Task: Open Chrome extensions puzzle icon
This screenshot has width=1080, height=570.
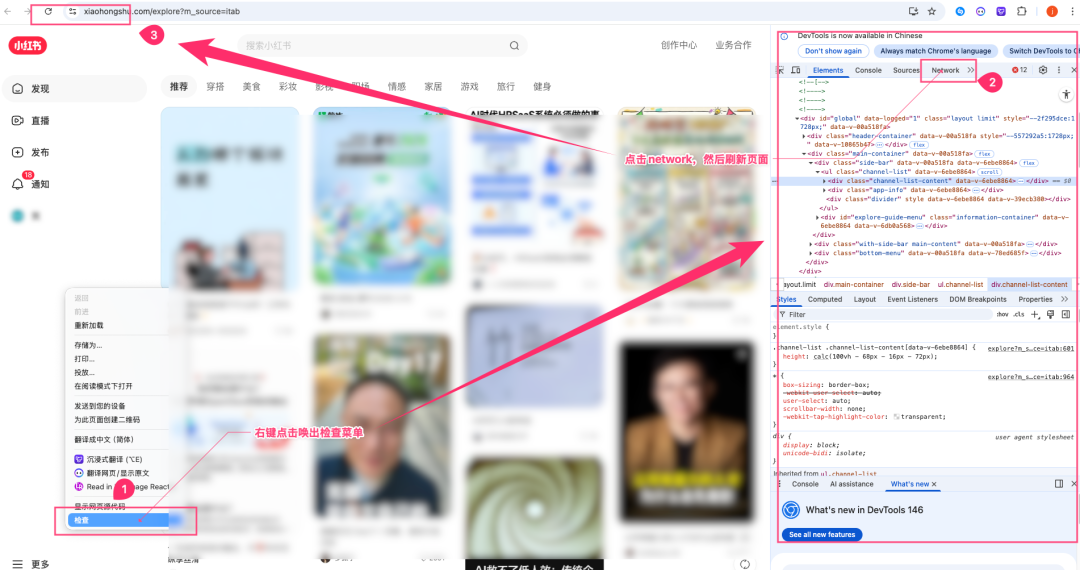Action: [x=1022, y=11]
